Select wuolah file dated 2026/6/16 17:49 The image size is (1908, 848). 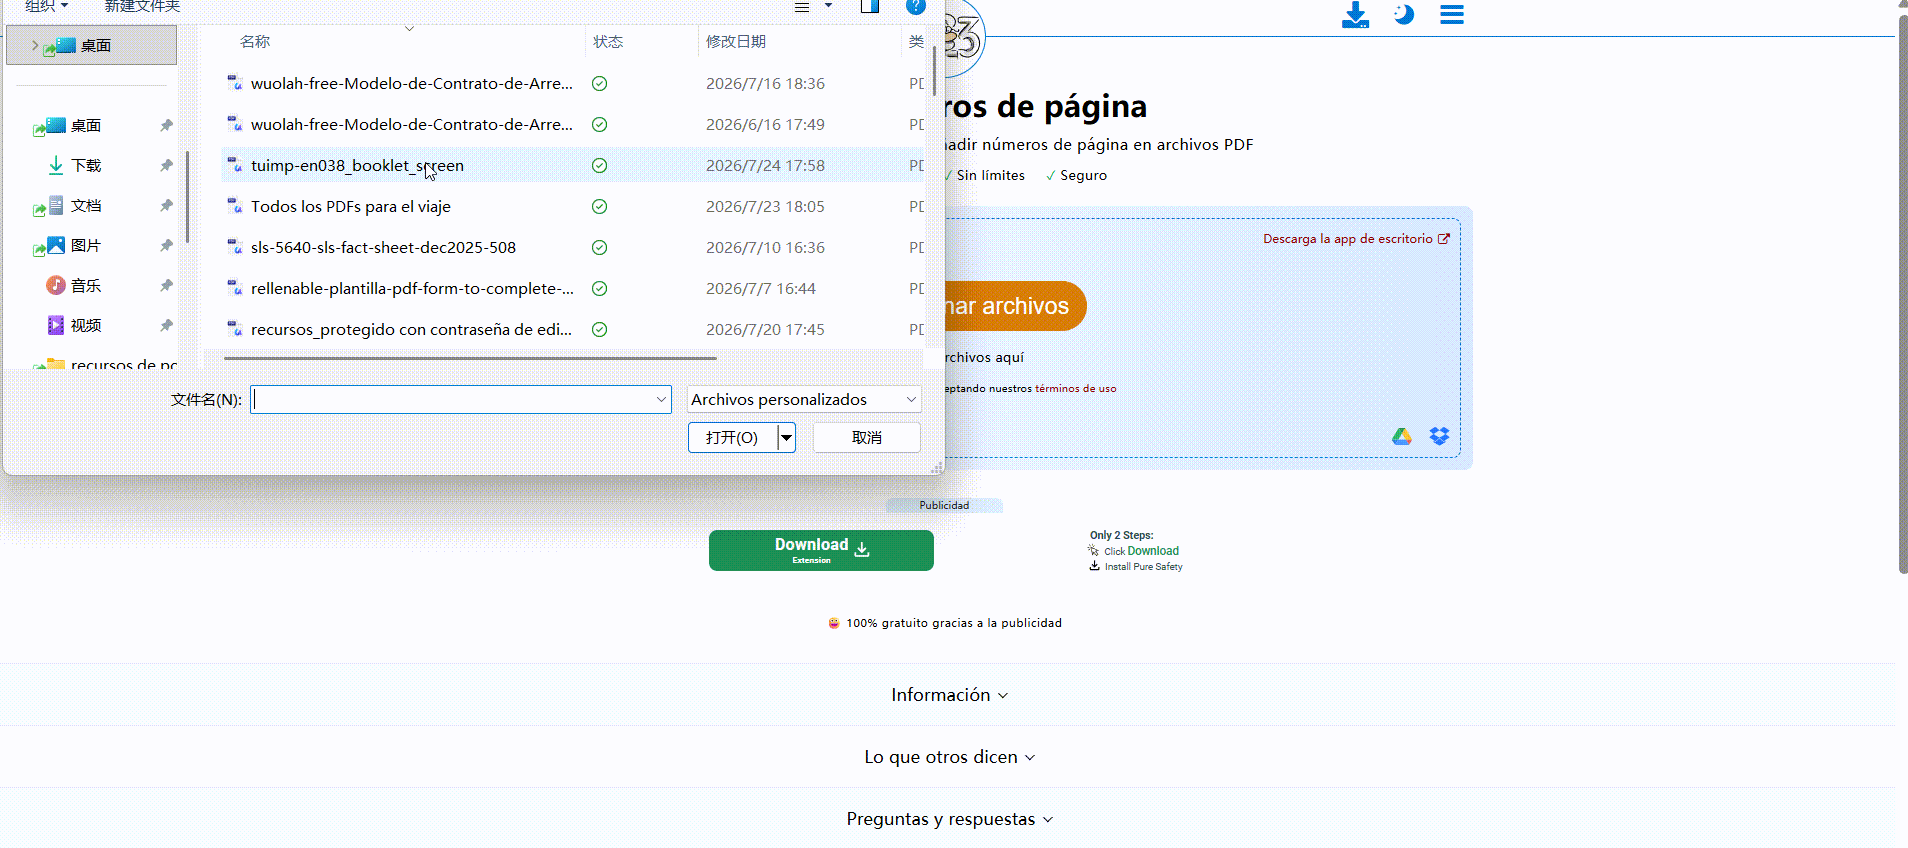[412, 124]
